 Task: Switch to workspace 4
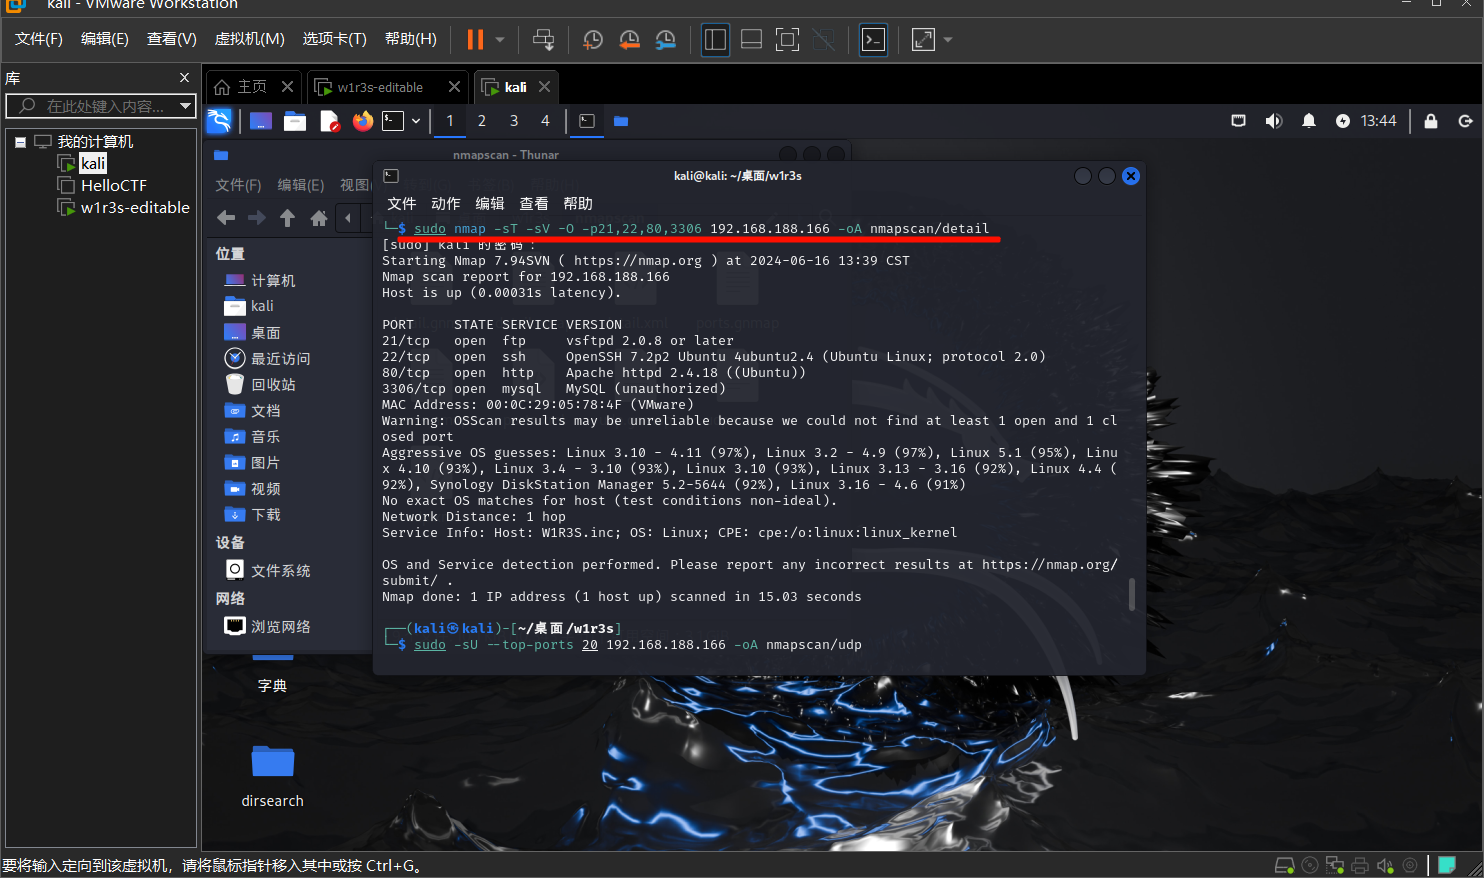(545, 121)
